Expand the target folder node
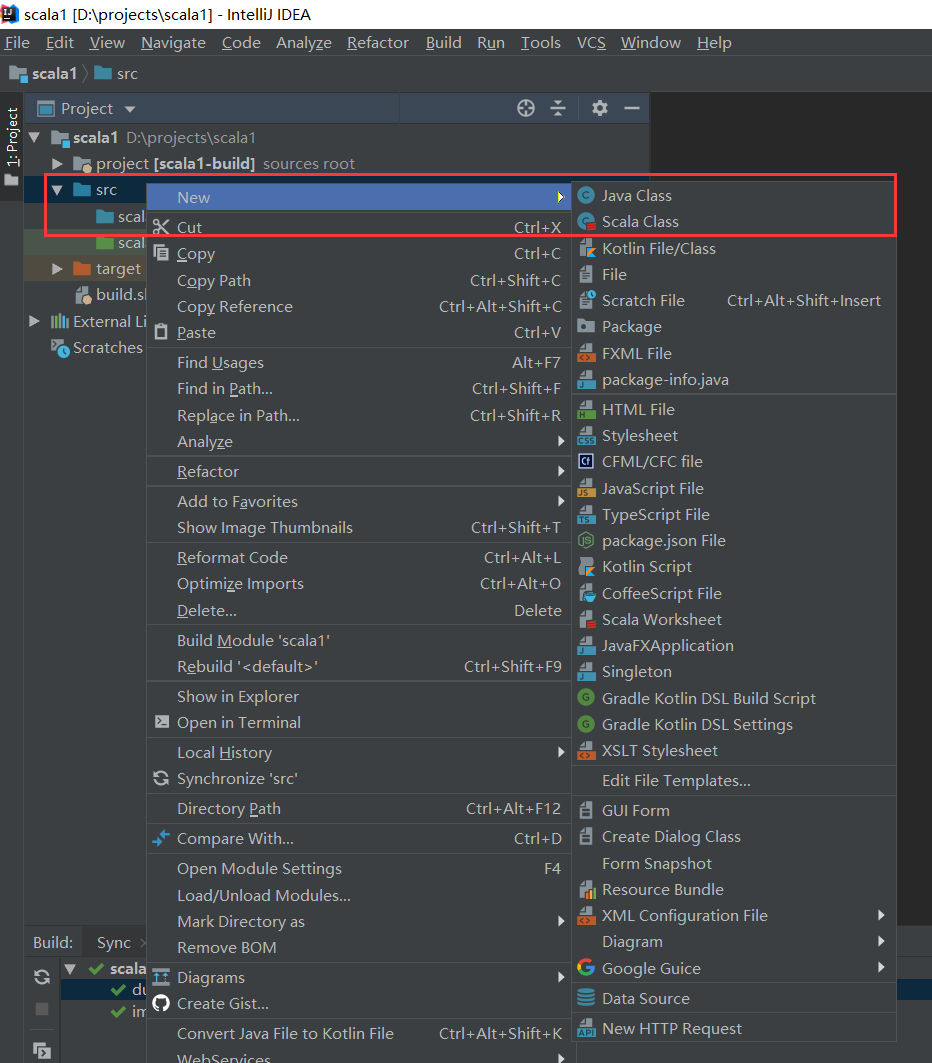The image size is (932, 1063). [x=58, y=269]
